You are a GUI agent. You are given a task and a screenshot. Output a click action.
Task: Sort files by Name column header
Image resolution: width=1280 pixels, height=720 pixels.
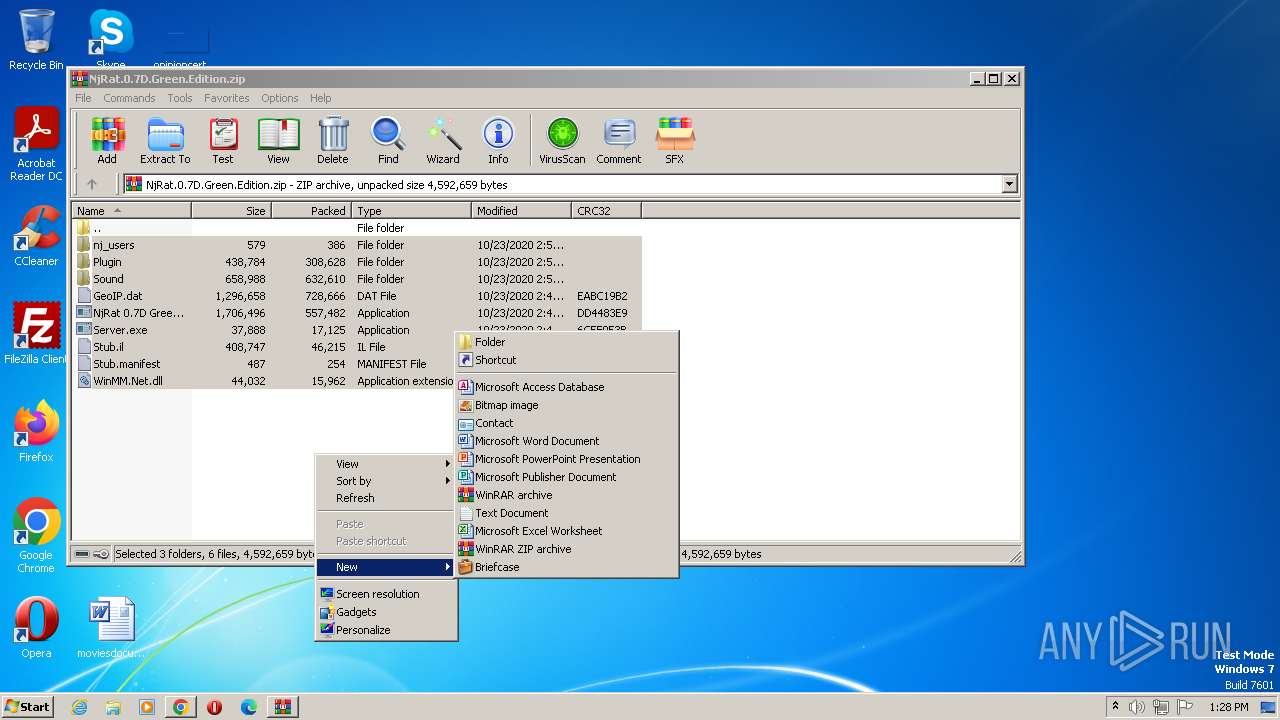(131, 211)
